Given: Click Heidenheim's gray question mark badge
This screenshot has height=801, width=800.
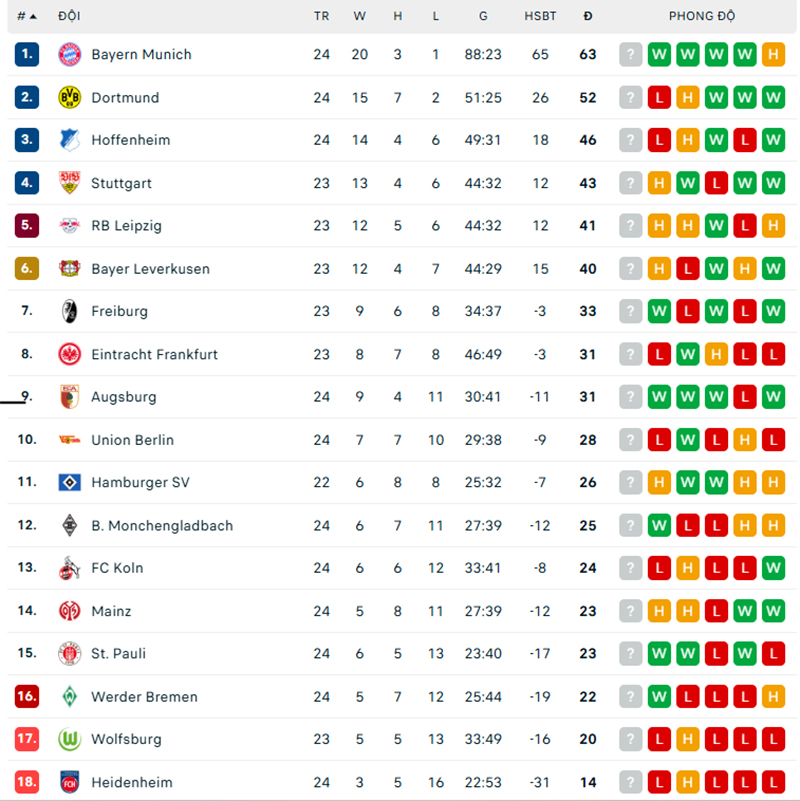Looking at the screenshot, I should (630, 783).
